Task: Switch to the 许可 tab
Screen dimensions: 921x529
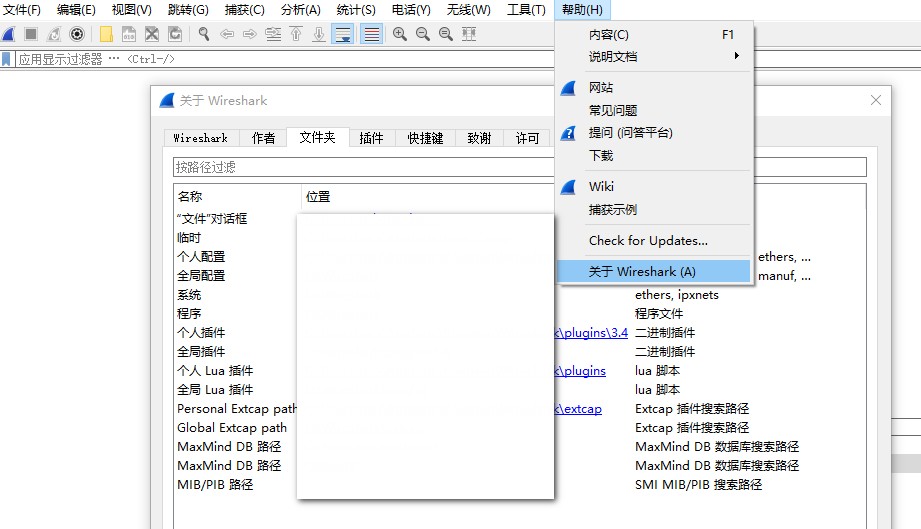Action: [527, 138]
